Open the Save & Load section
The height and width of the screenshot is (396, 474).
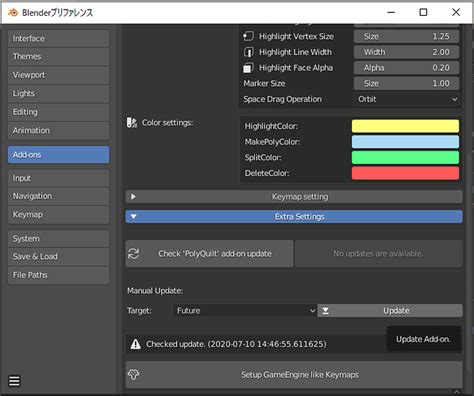click(x=58, y=256)
